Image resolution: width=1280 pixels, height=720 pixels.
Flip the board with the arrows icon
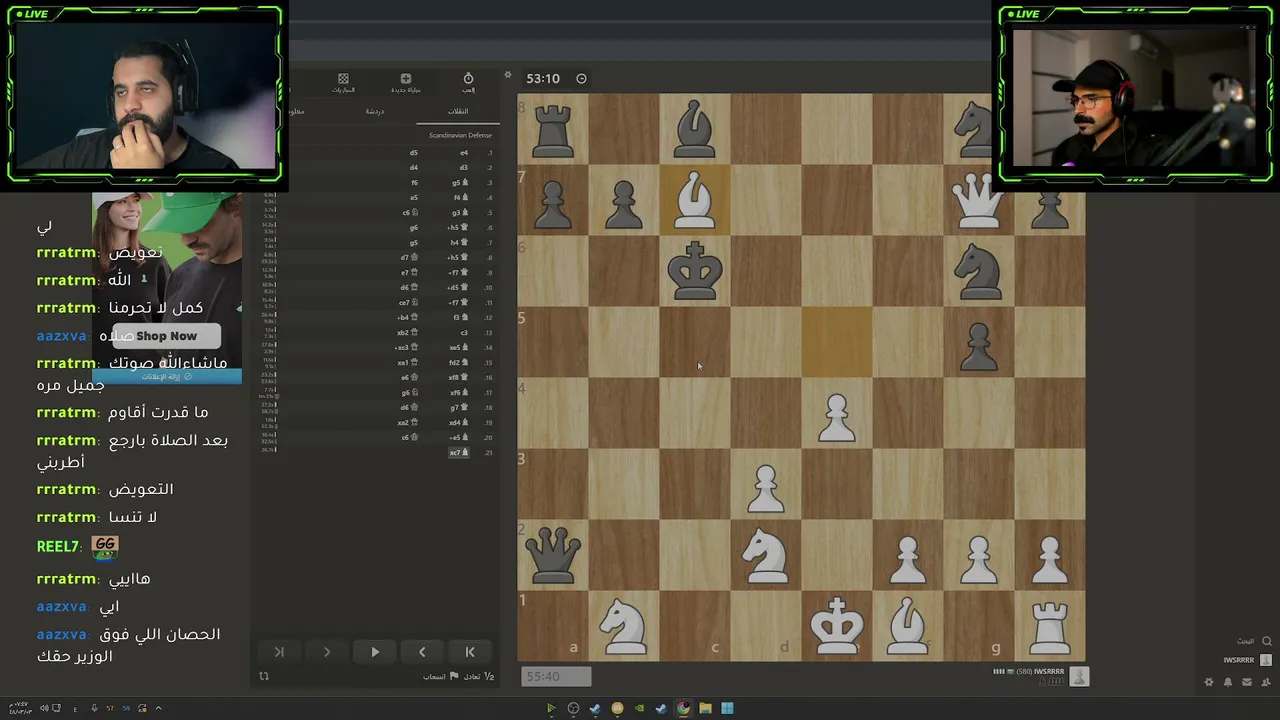click(x=264, y=676)
